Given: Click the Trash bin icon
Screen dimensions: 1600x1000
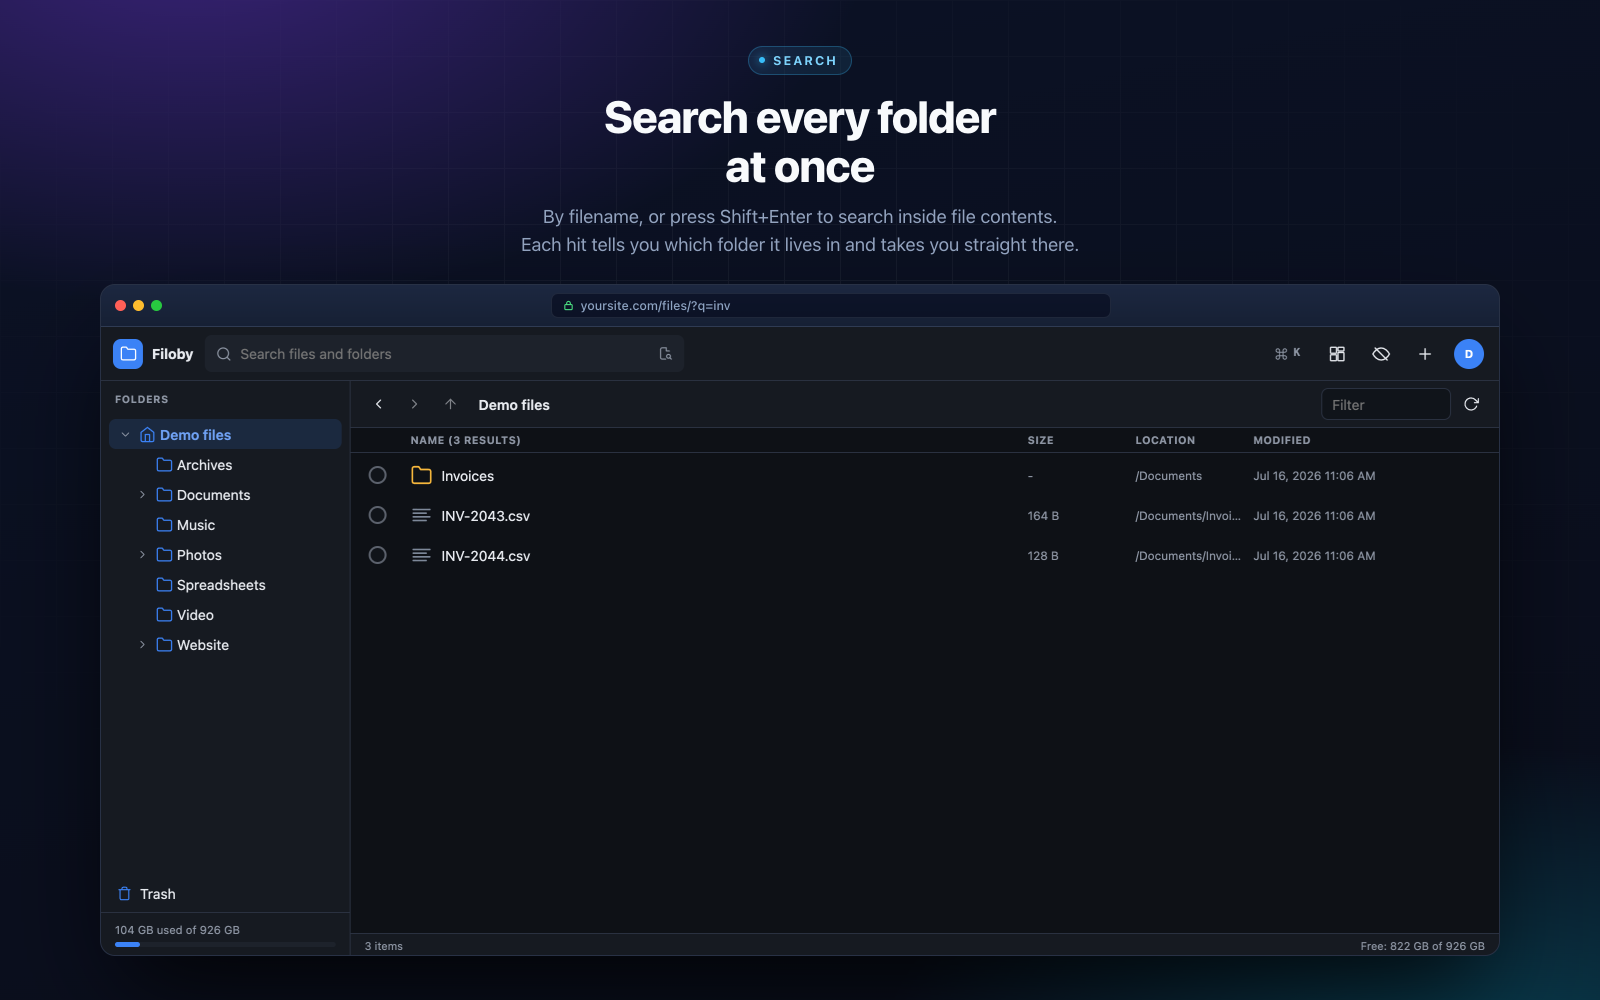Looking at the screenshot, I should pos(125,894).
